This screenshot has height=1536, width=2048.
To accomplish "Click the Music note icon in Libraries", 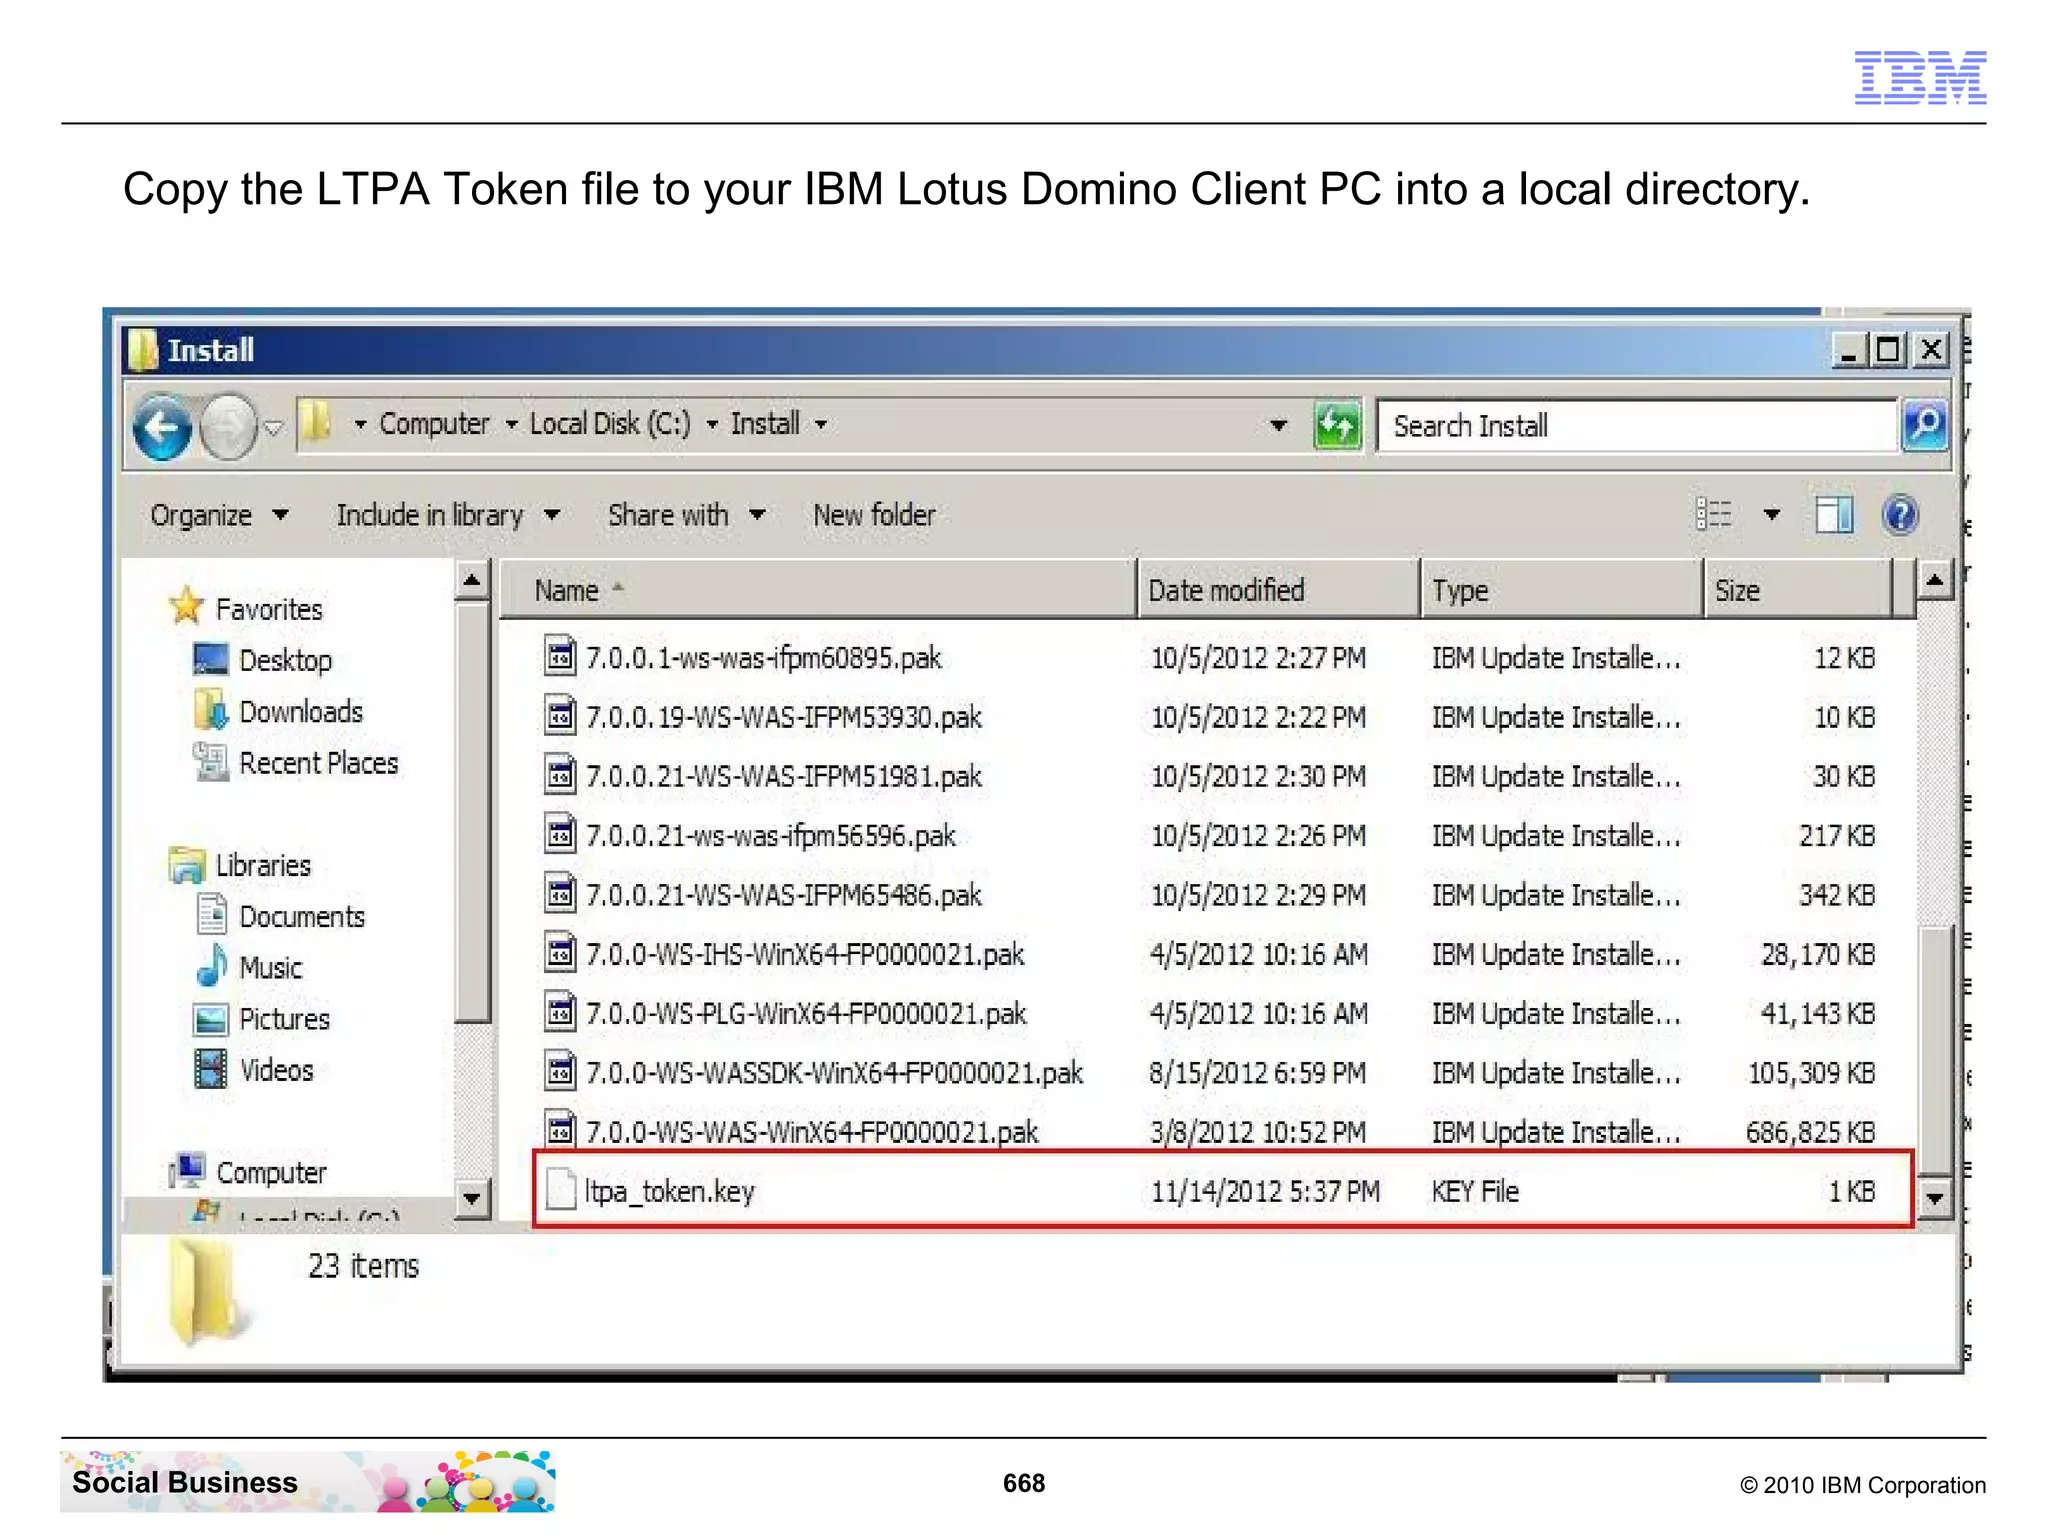I will click(x=211, y=966).
